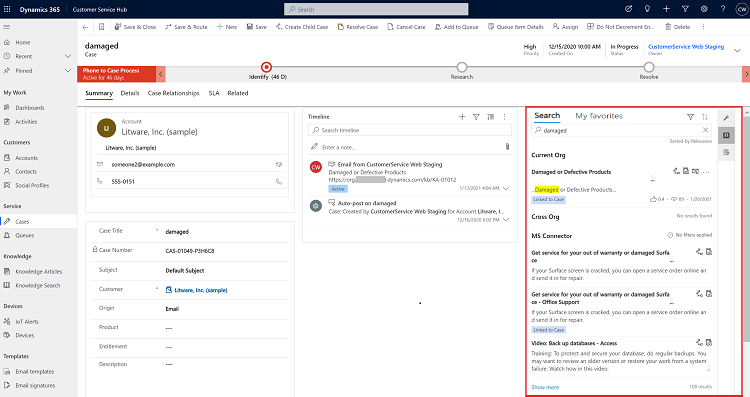Open Damaged or Defective Products article
750x397 pixels.
pyautogui.click(x=571, y=172)
